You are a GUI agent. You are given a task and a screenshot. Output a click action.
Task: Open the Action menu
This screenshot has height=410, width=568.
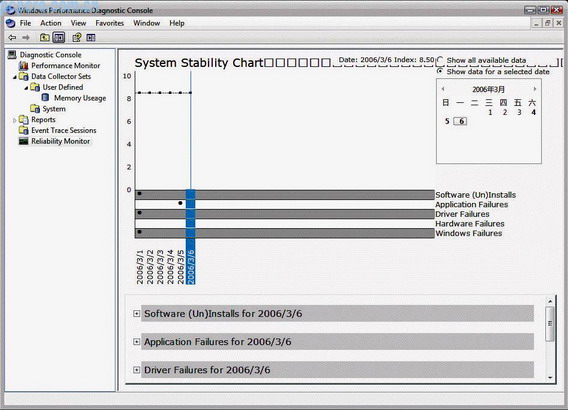[x=51, y=23]
